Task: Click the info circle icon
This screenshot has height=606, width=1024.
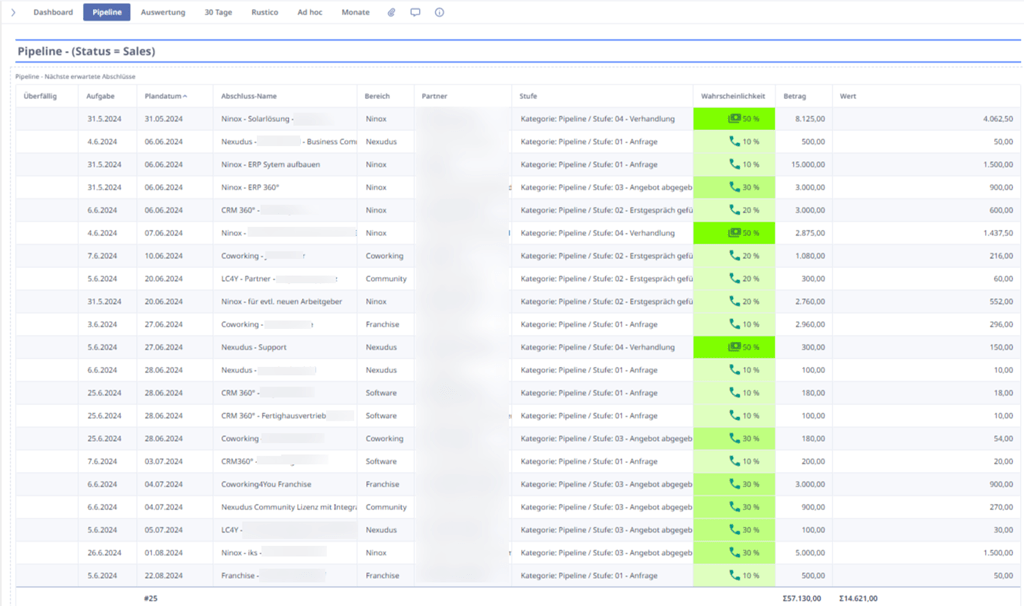Action: pos(439,13)
